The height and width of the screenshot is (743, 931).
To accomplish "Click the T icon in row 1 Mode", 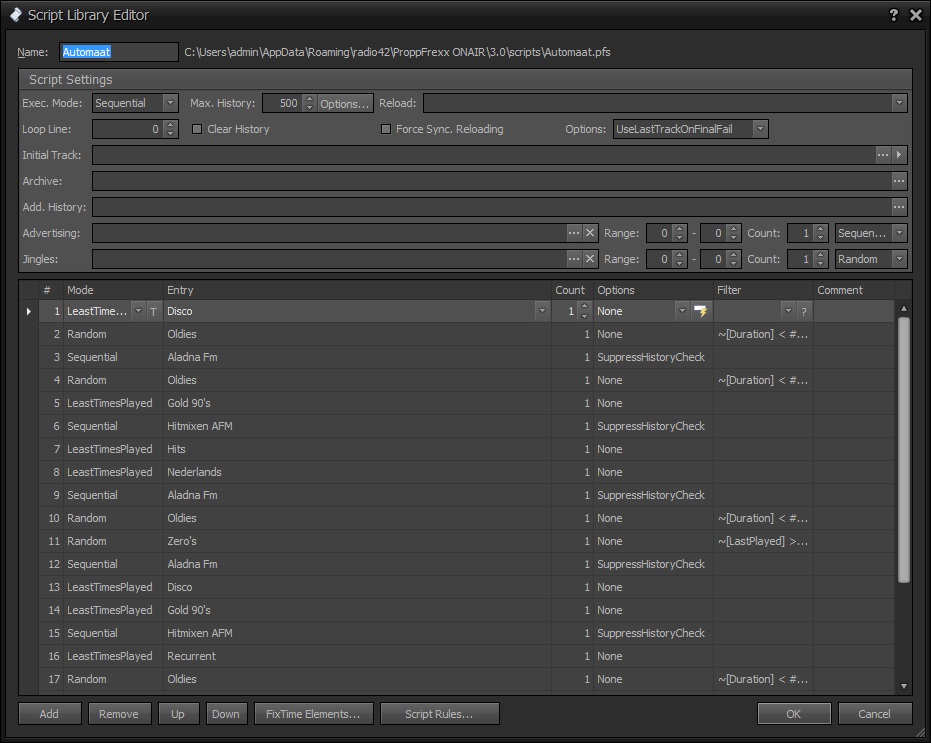I will (153, 312).
